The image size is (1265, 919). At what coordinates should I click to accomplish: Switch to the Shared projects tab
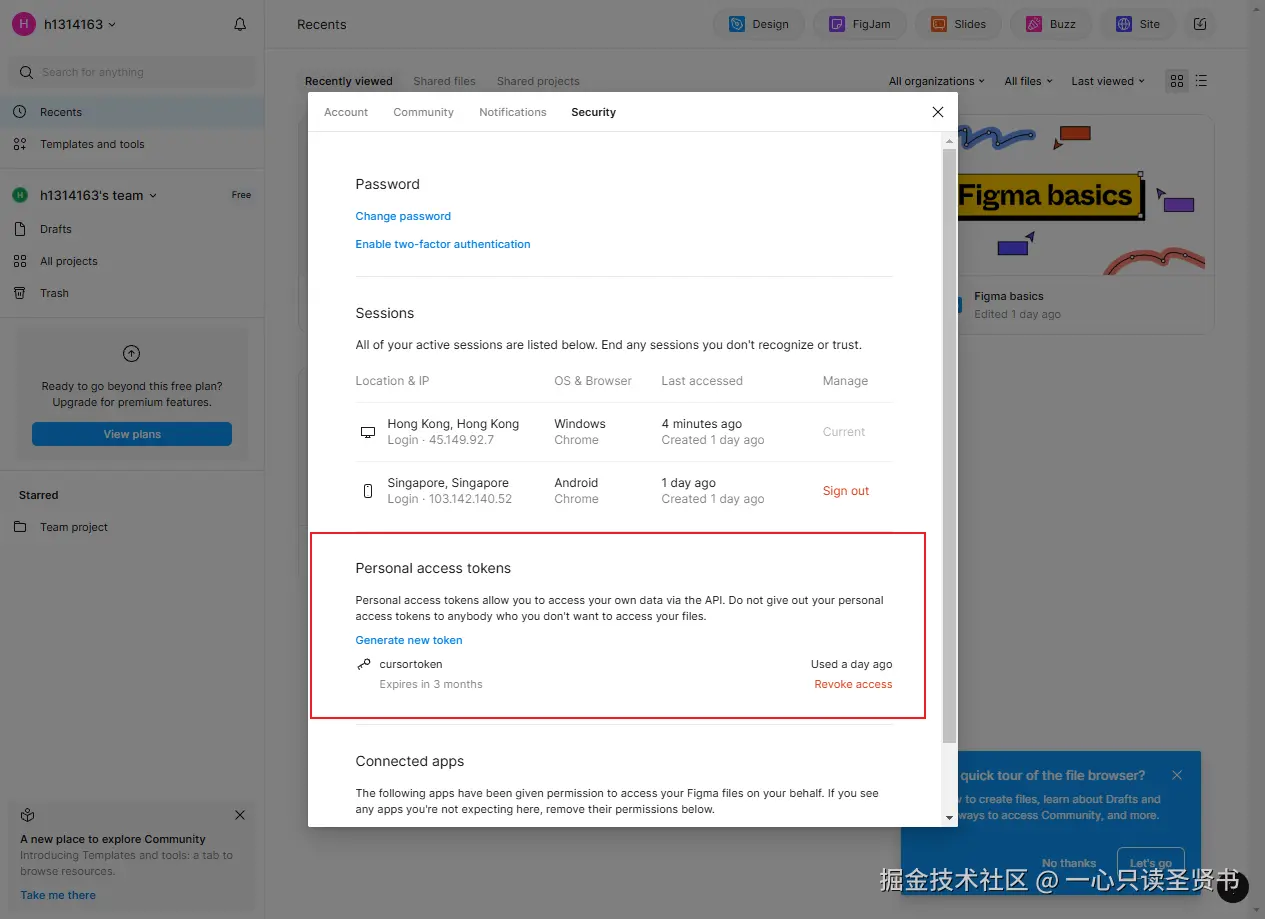coord(538,81)
